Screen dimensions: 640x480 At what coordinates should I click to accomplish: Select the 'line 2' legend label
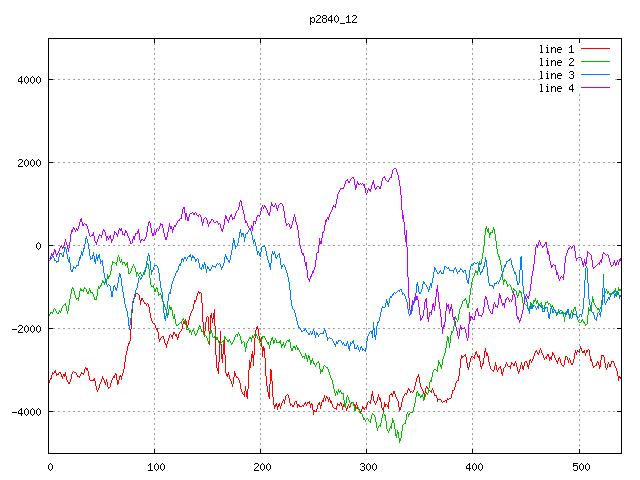pos(556,62)
